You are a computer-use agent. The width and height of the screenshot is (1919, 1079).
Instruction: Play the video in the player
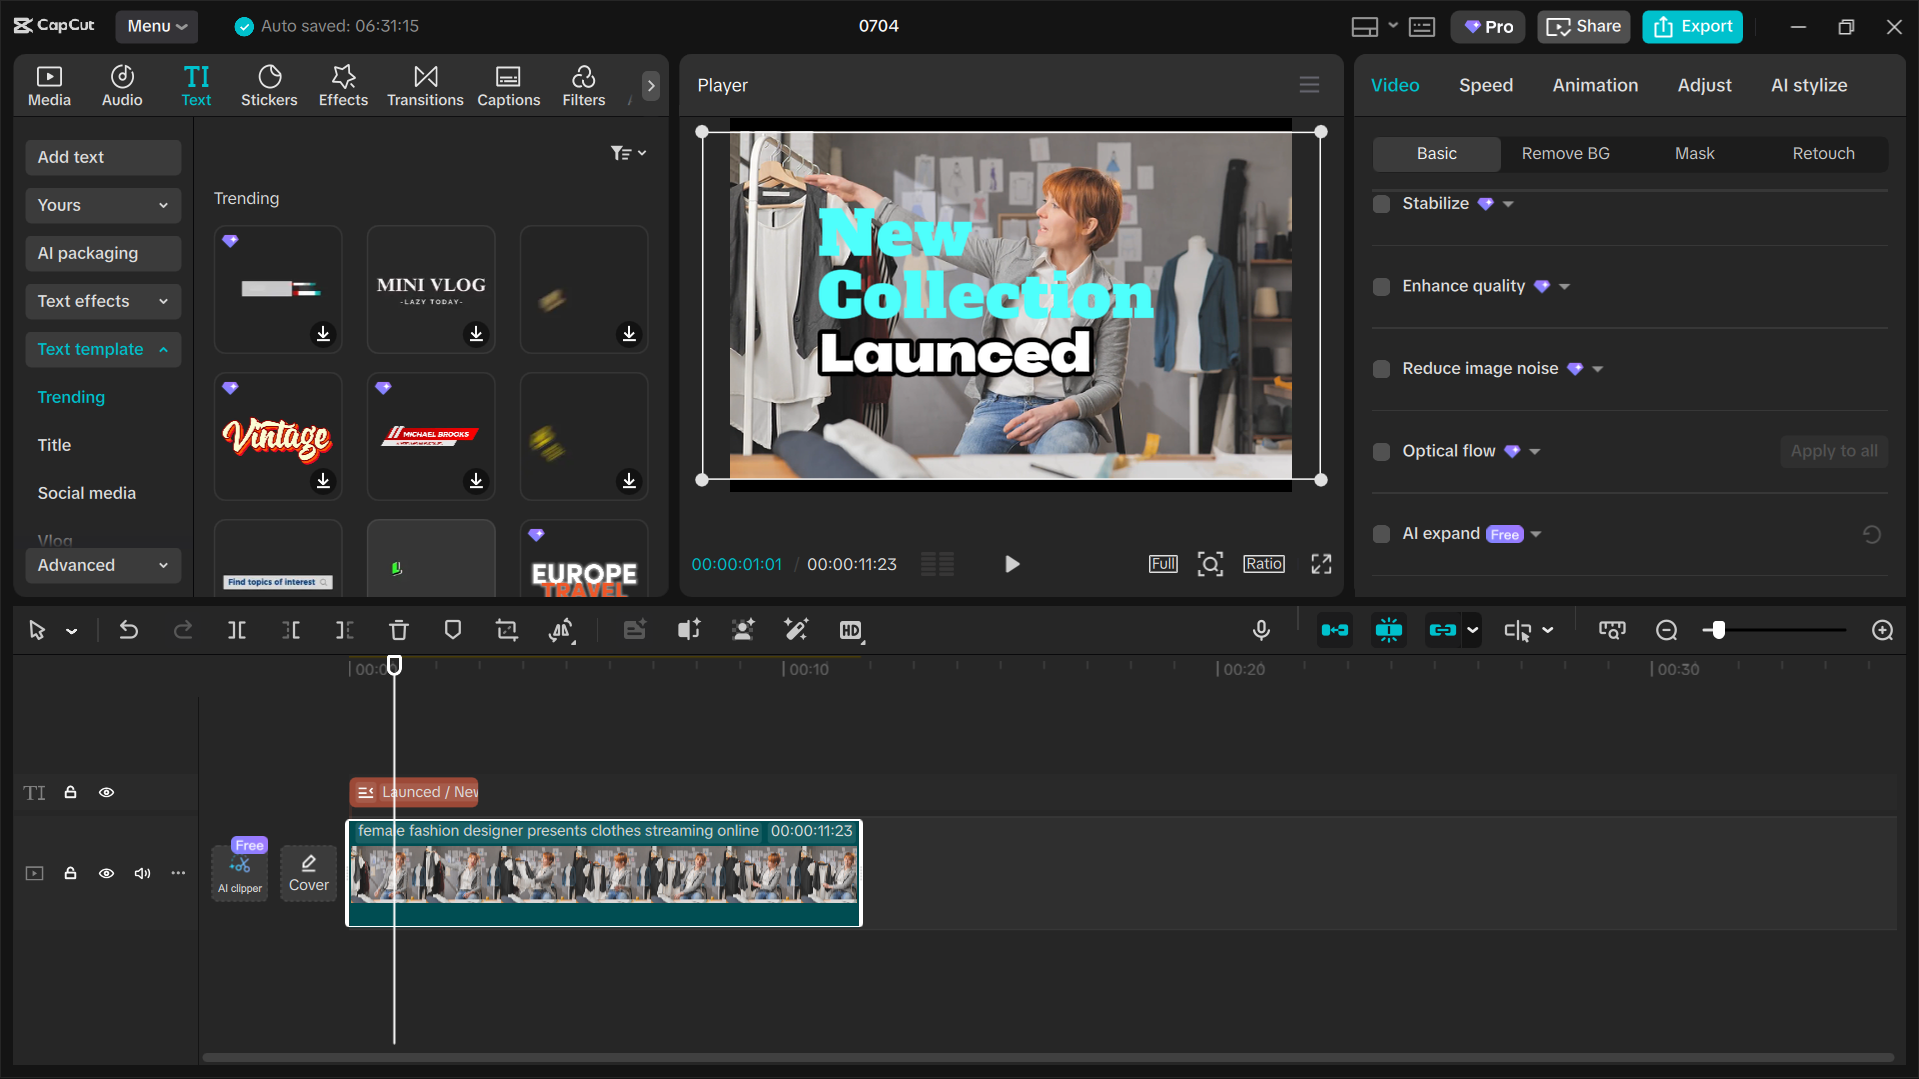(x=1011, y=564)
